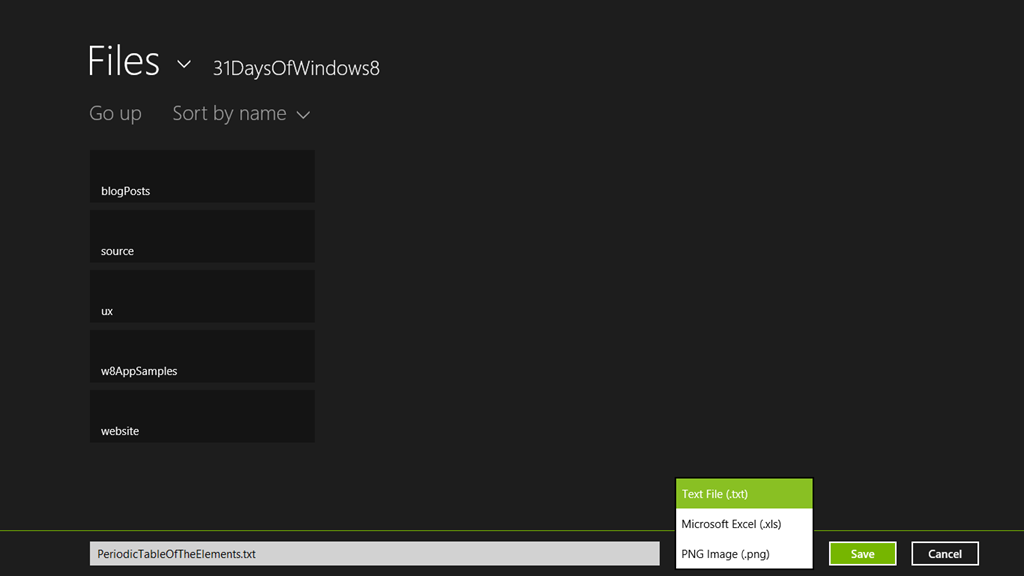Viewport: 1024px width, 576px height.
Task: Click the w8AppSamples folder name text
Action: 139,371
